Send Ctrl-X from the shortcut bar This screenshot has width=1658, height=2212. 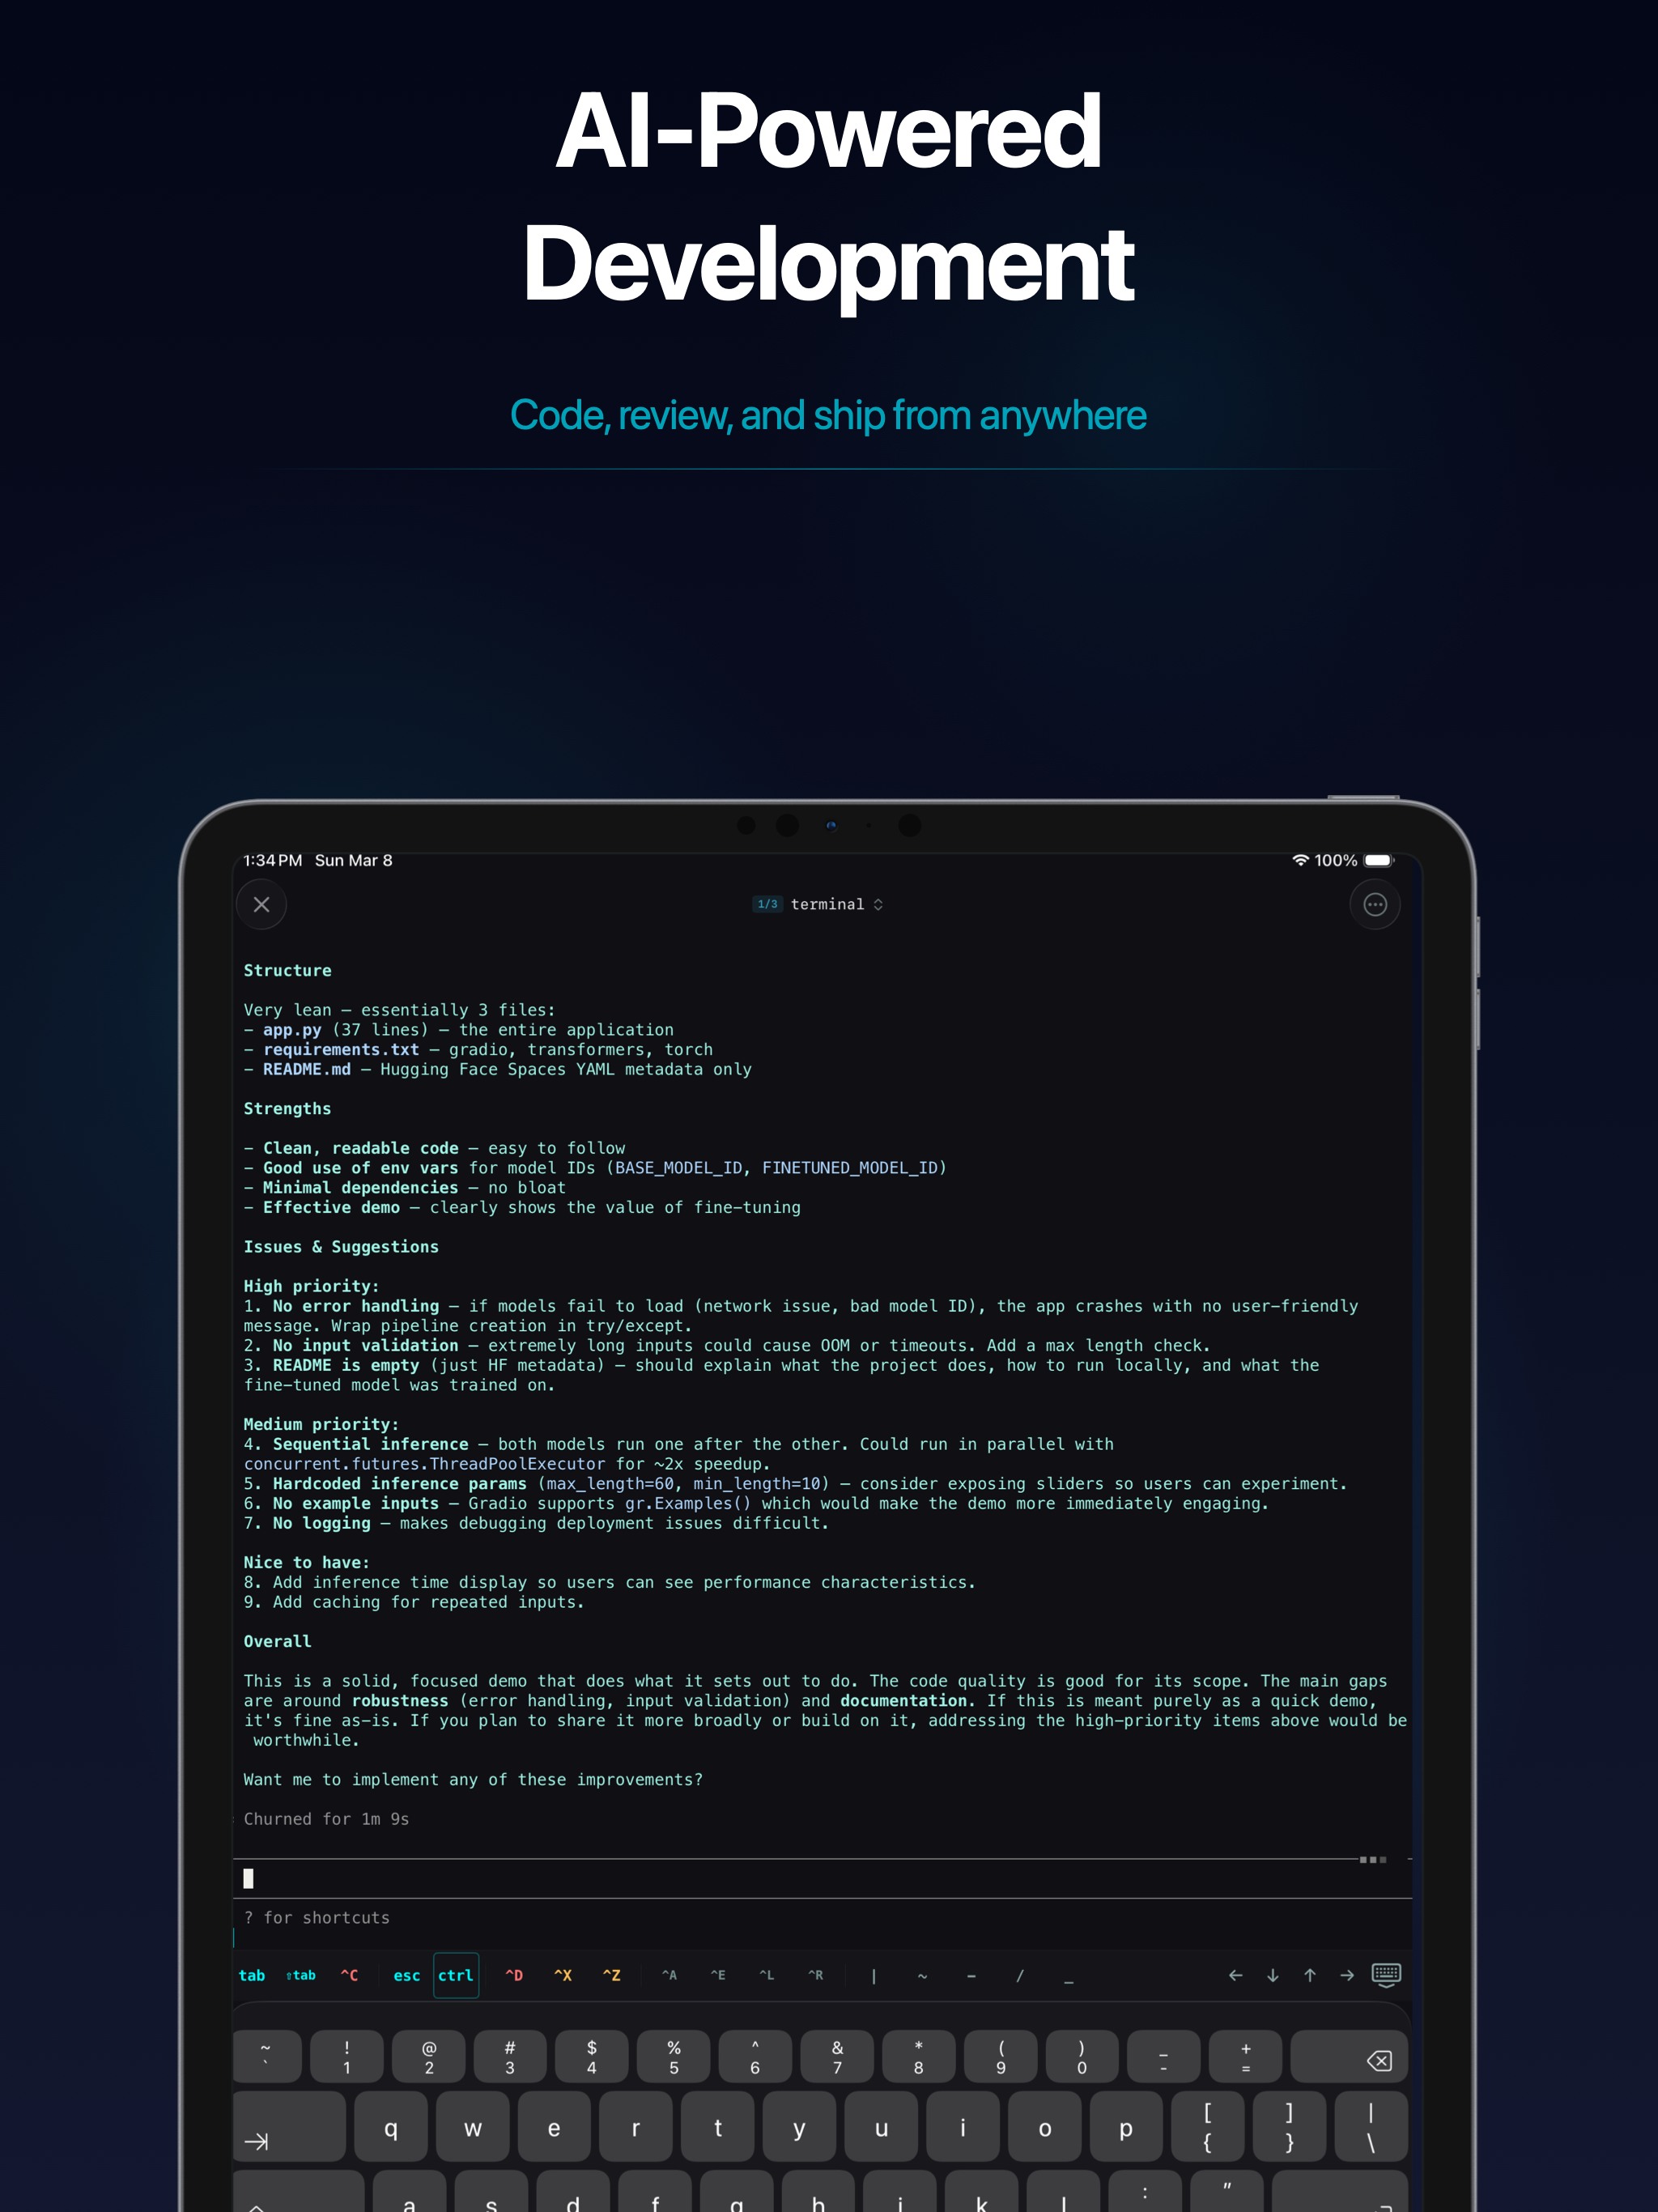pos(563,1975)
